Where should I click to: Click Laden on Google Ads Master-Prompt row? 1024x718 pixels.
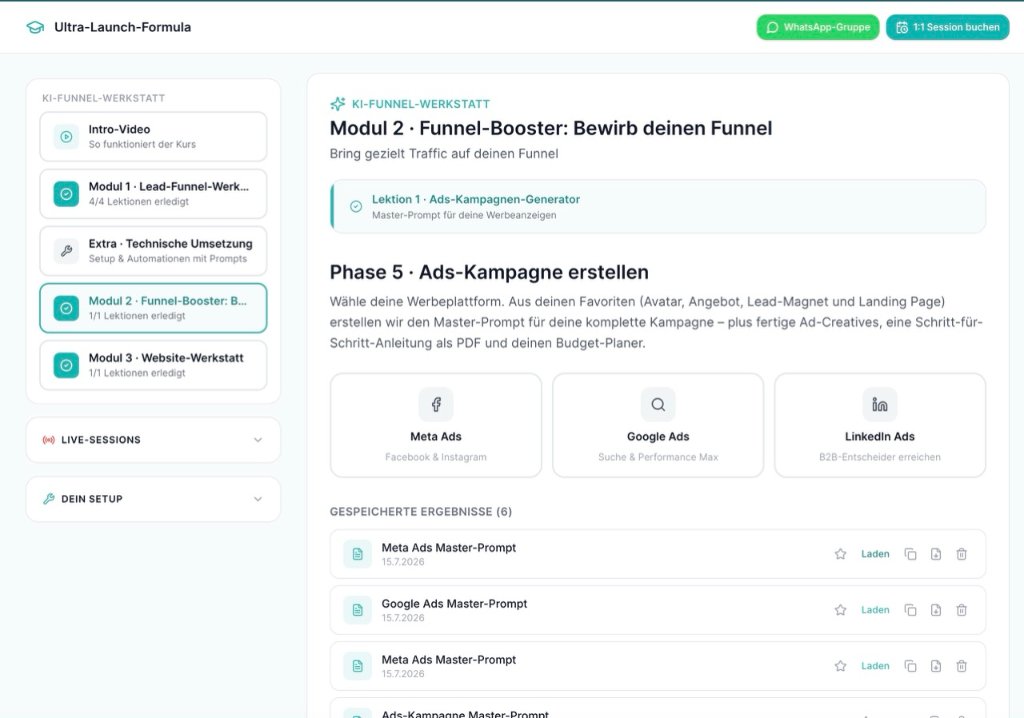[x=875, y=610]
